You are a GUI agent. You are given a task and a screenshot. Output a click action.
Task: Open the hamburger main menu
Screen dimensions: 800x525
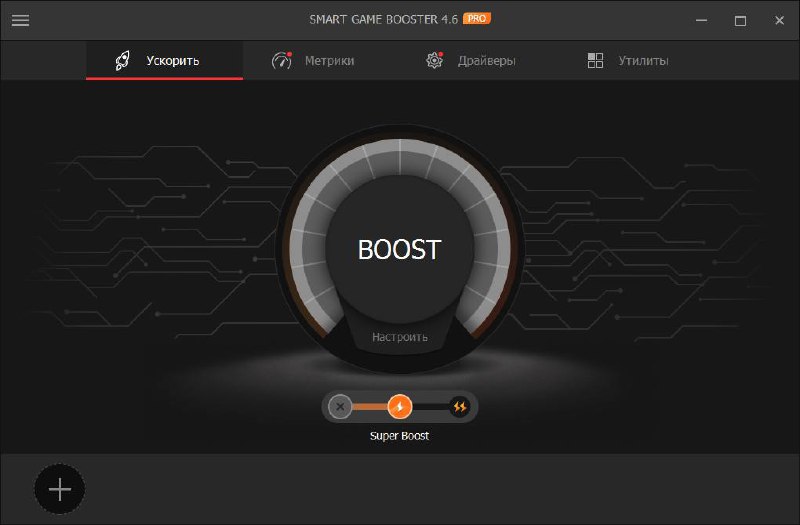pos(20,20)
